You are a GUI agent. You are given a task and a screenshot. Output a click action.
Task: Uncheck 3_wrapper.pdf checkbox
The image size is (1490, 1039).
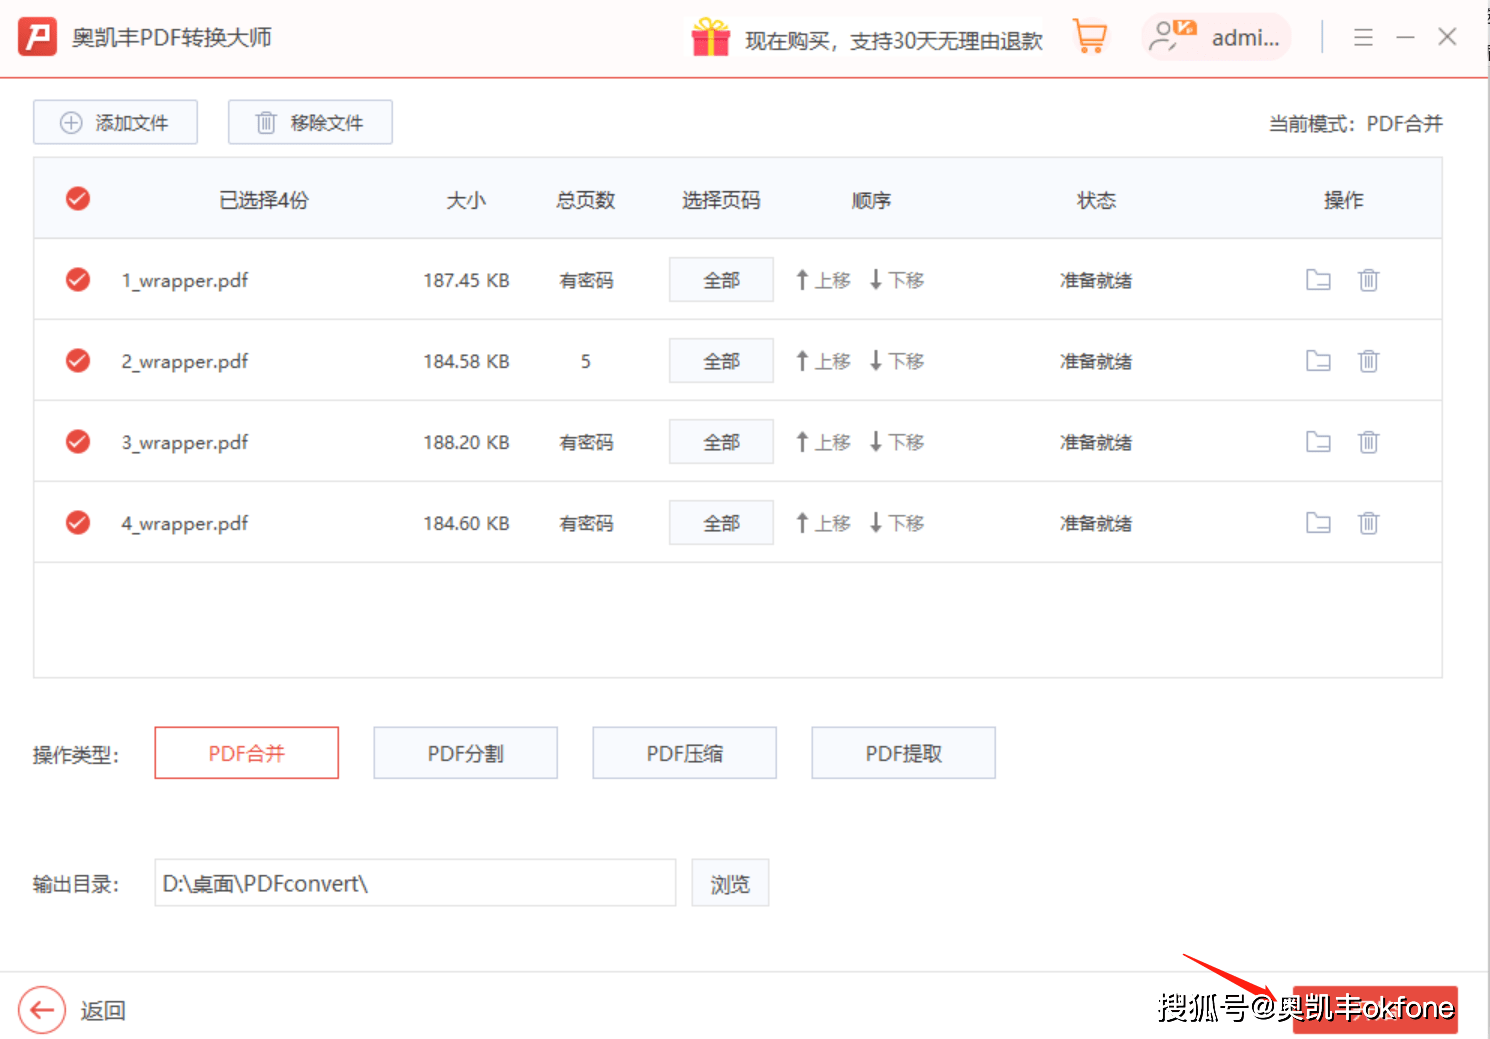pyautogui.click(x=78, y=442)
